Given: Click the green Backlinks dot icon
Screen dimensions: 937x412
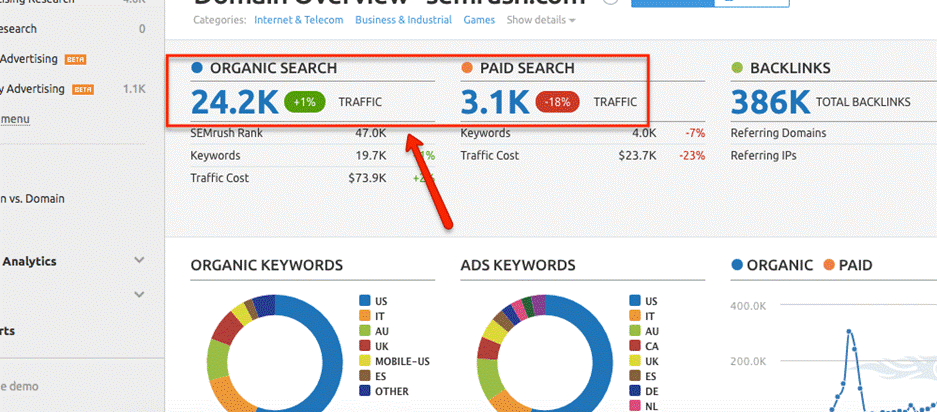Looking at the screenshot, I should coord(737,68).
